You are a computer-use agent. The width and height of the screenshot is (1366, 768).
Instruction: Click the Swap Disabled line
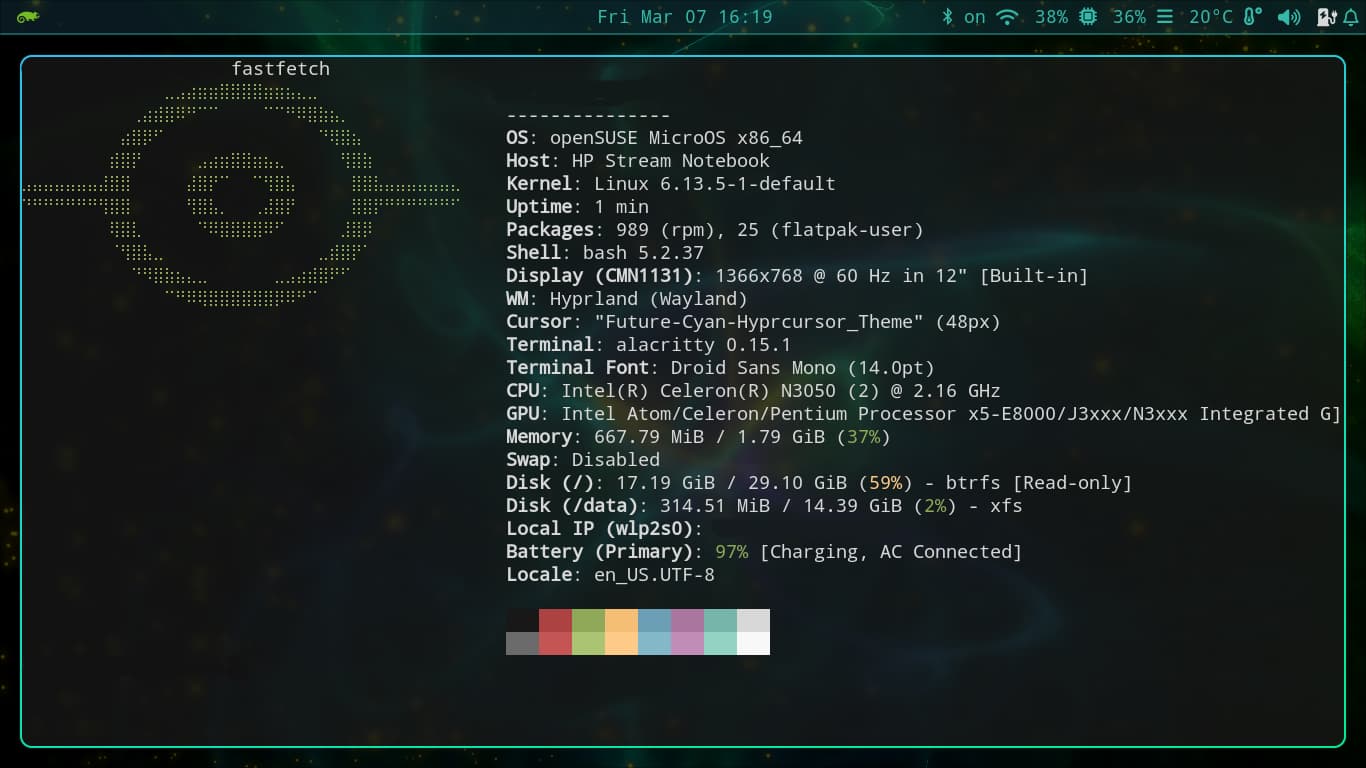[x=583, y=460]
